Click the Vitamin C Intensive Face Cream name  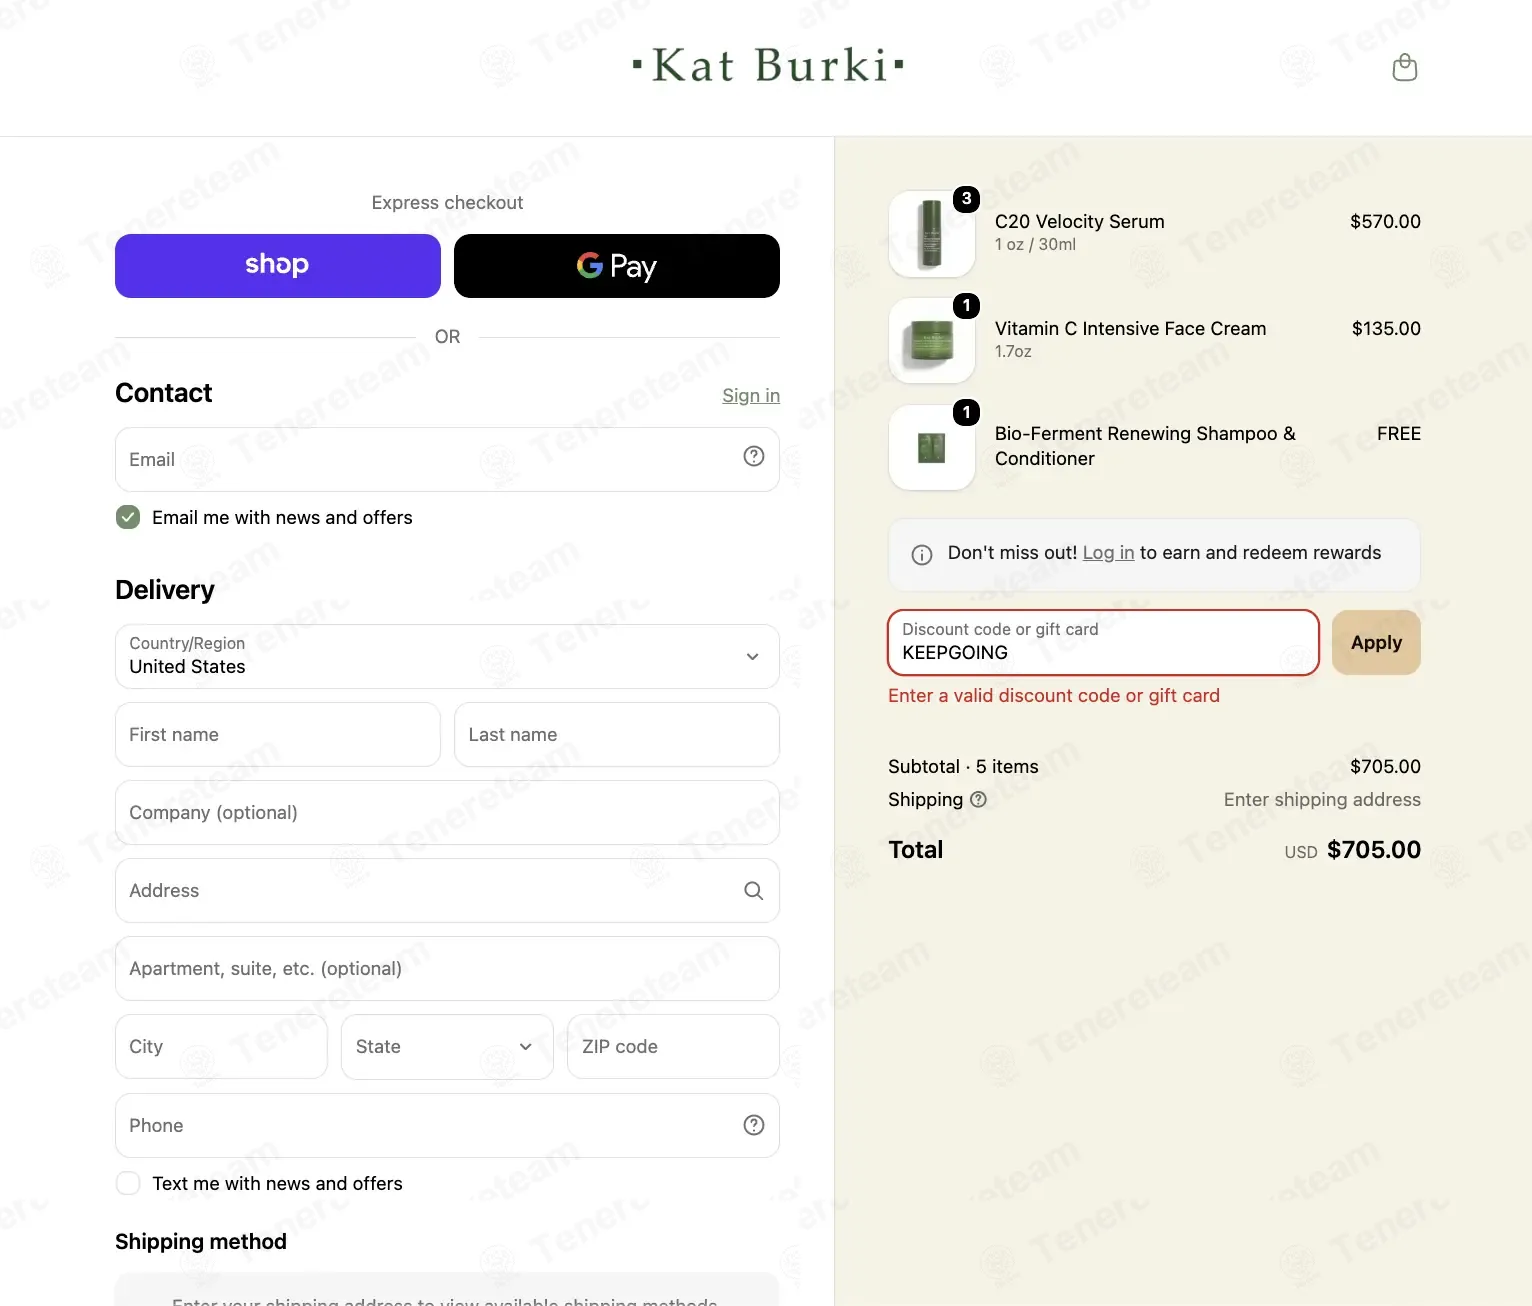pyautogui.click(x=1130, y=328)
